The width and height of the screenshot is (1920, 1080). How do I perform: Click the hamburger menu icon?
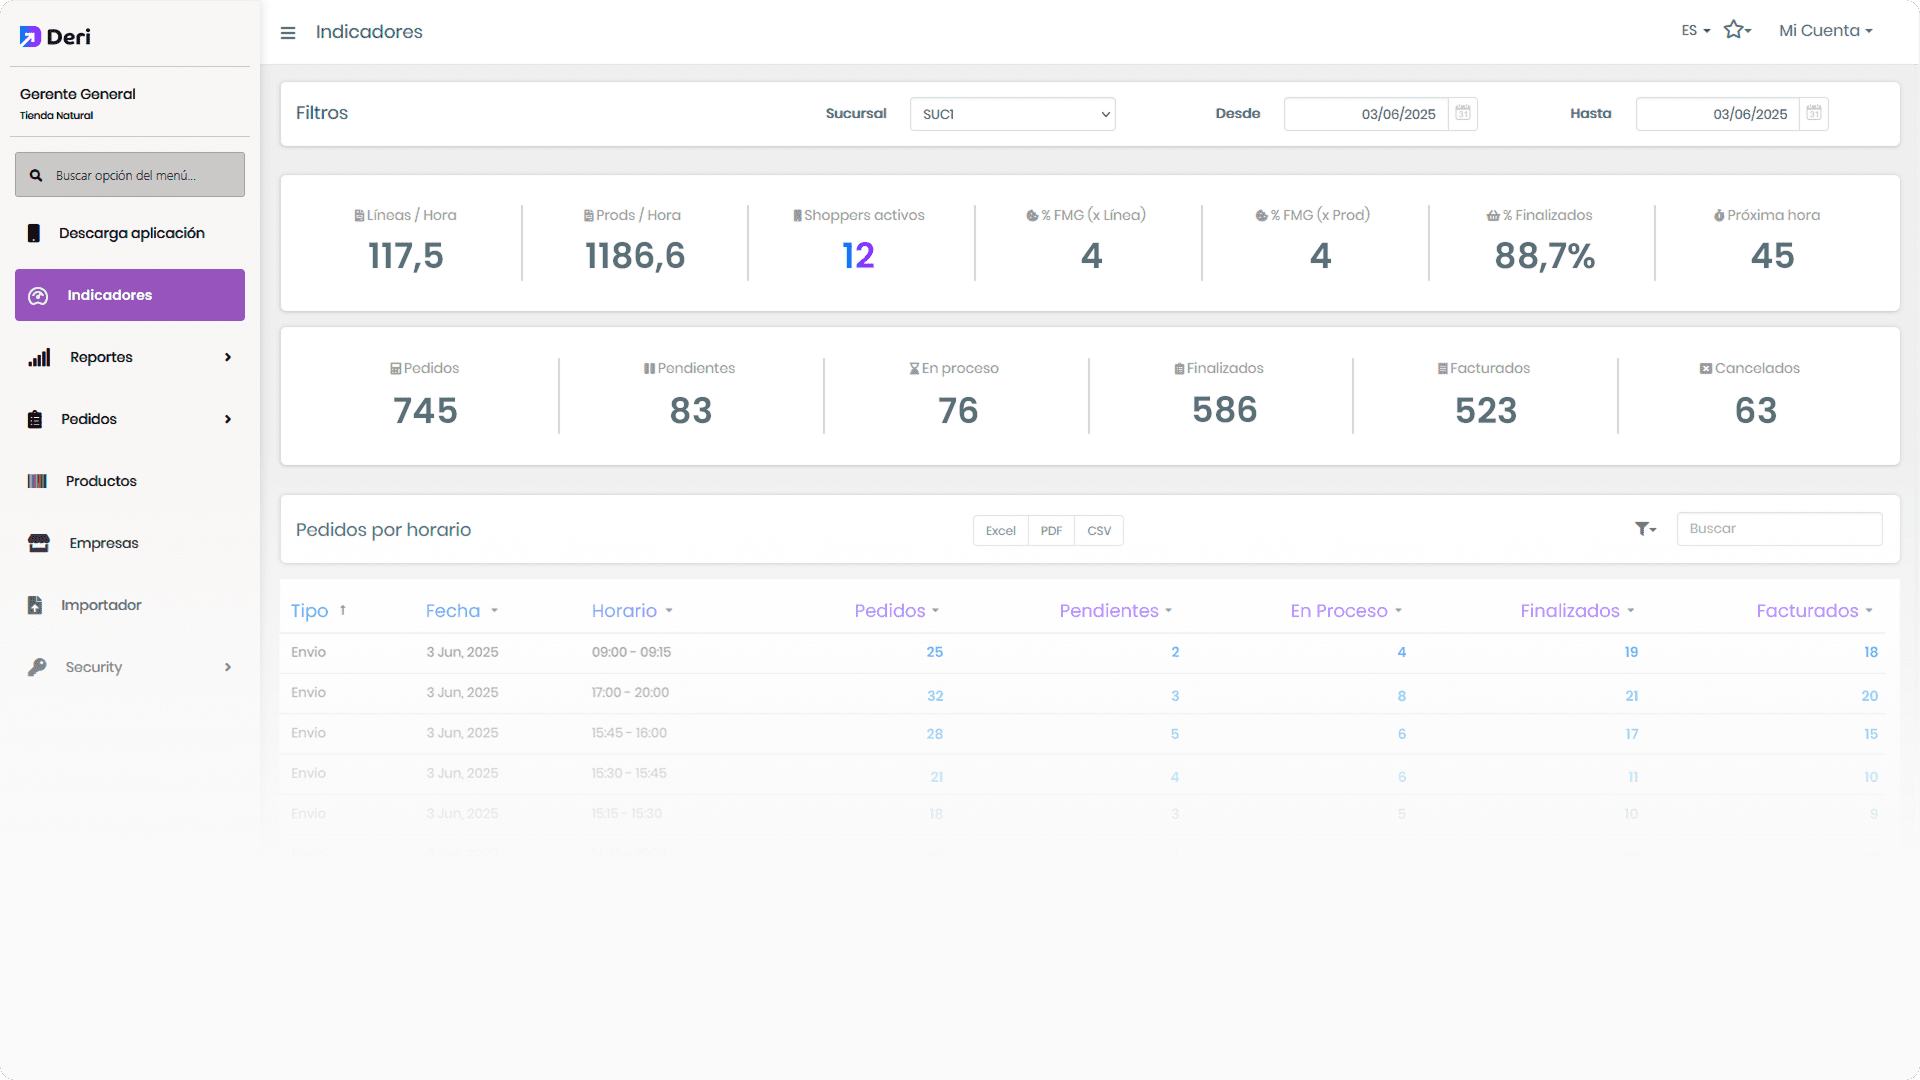[x=288, y=33]
